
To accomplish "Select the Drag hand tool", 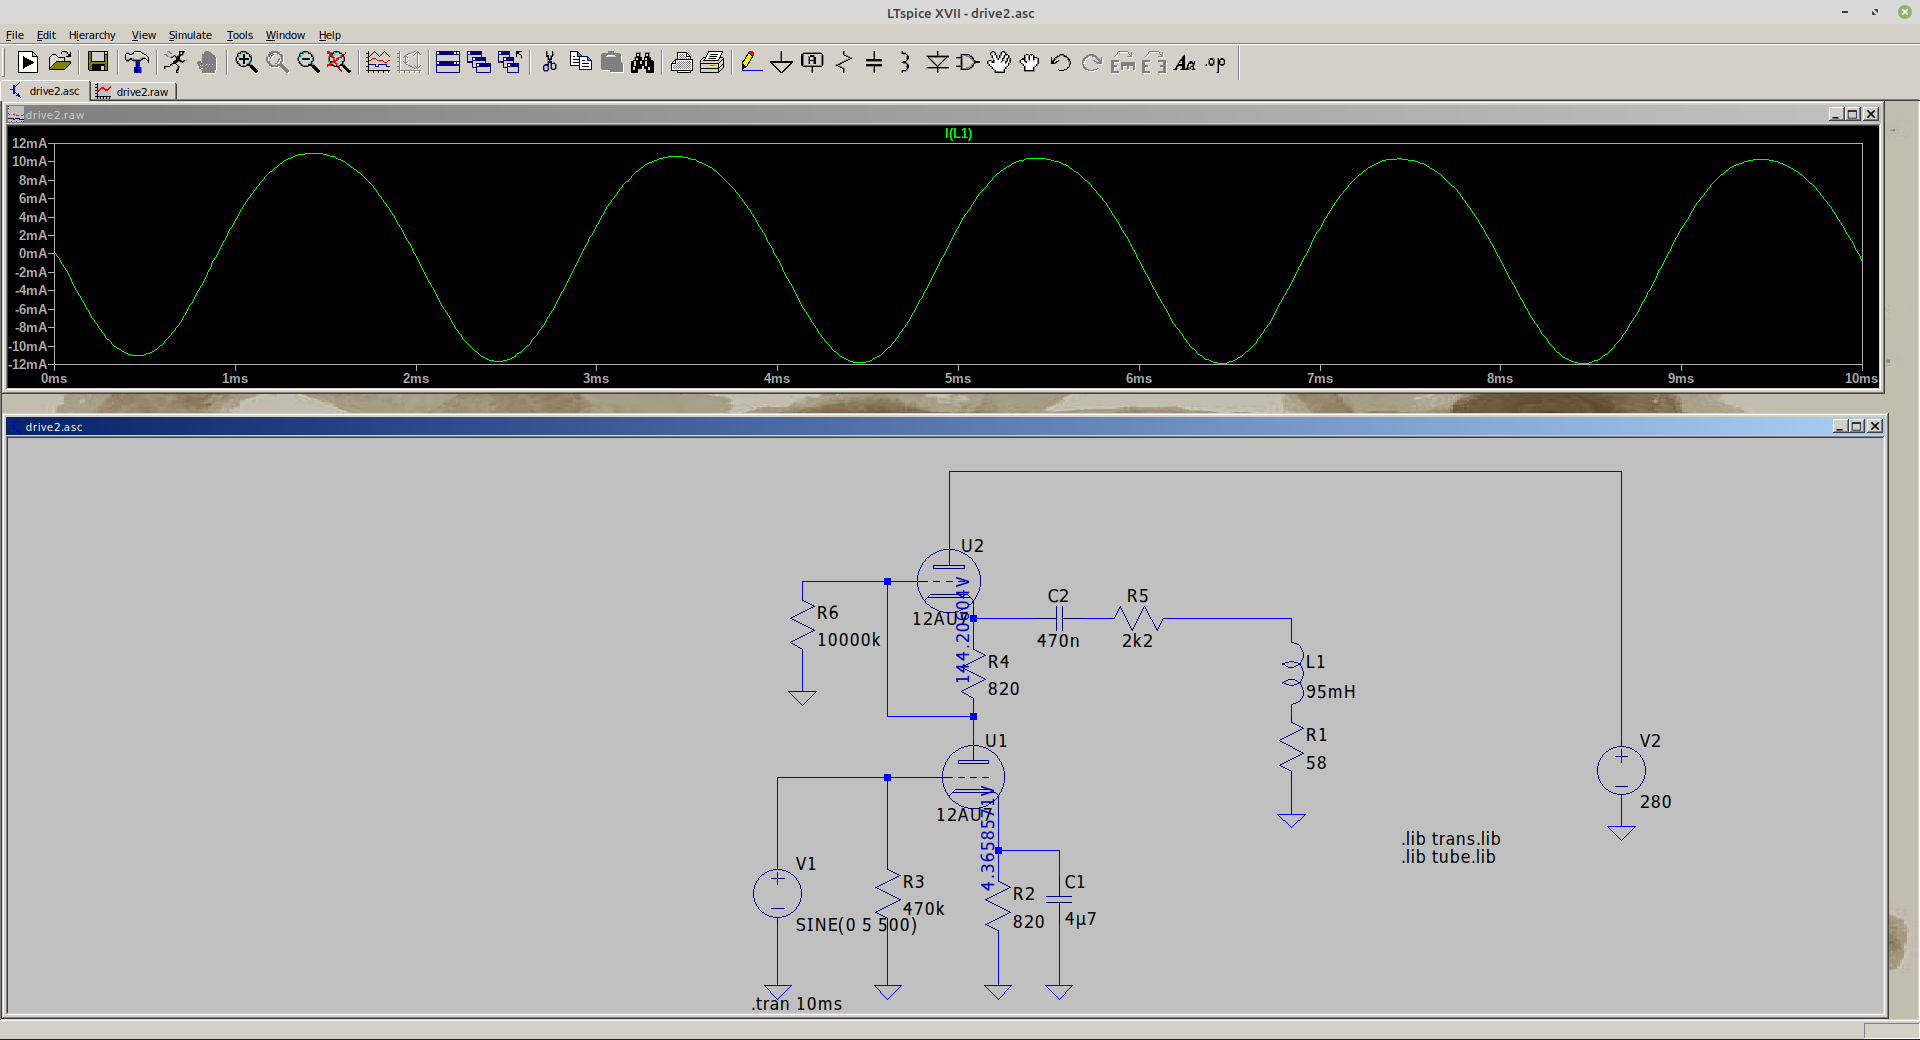I will coord(1030,62).
